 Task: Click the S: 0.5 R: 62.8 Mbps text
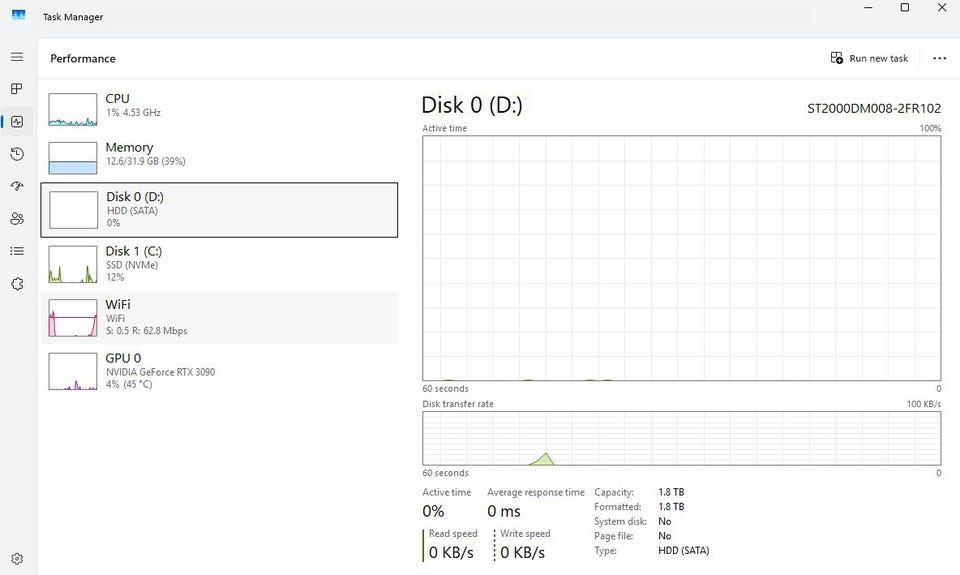pyautogui.click(x=146, y=331)
